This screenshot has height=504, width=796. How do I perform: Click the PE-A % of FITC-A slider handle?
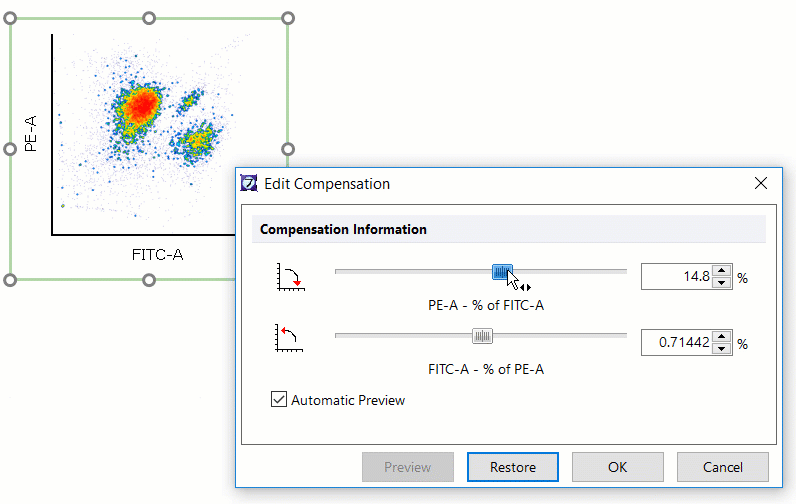502,271
